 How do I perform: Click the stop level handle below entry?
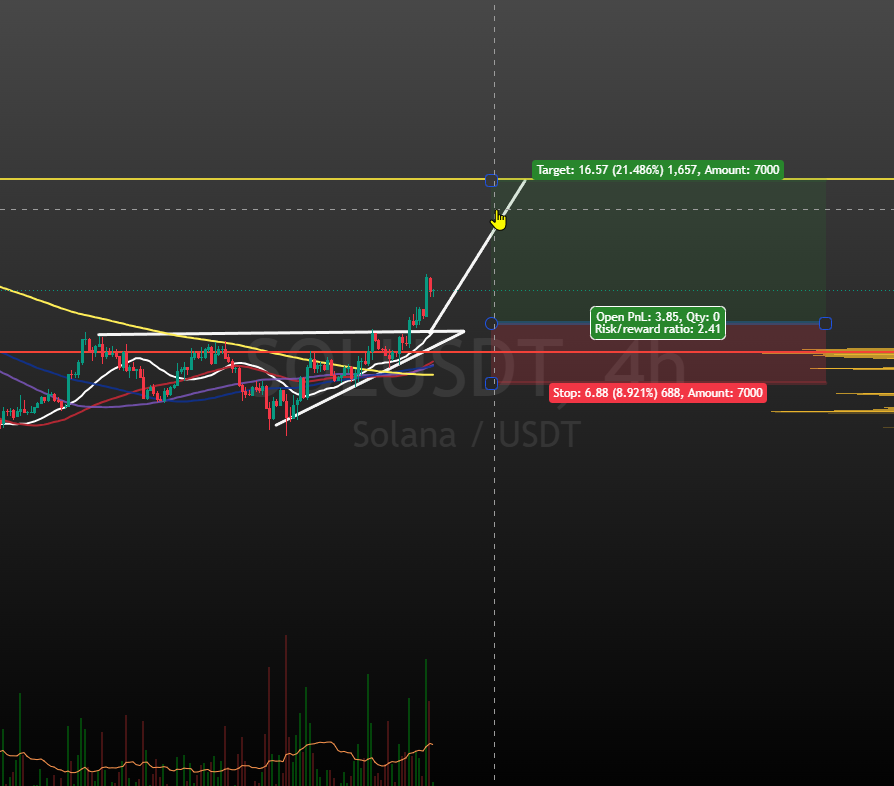point(491,383)
